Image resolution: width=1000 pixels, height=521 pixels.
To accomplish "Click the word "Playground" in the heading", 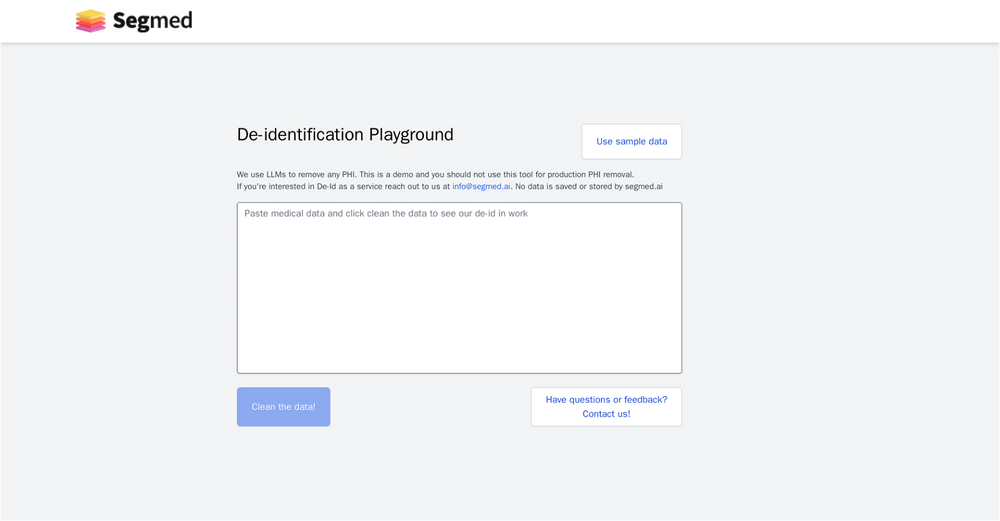I will (411, 135).
